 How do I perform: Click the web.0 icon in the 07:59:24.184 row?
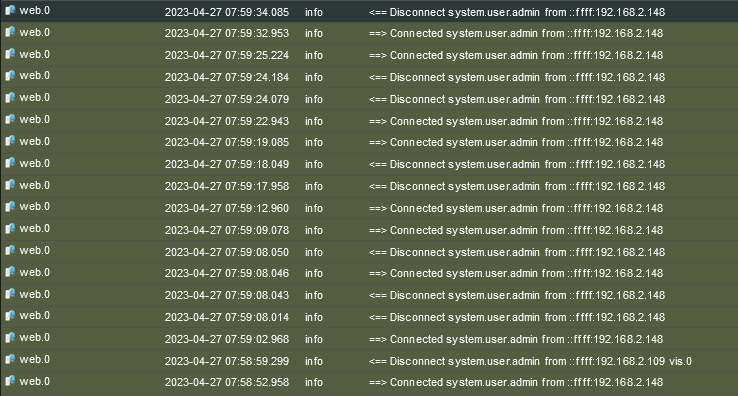(10, 75)
